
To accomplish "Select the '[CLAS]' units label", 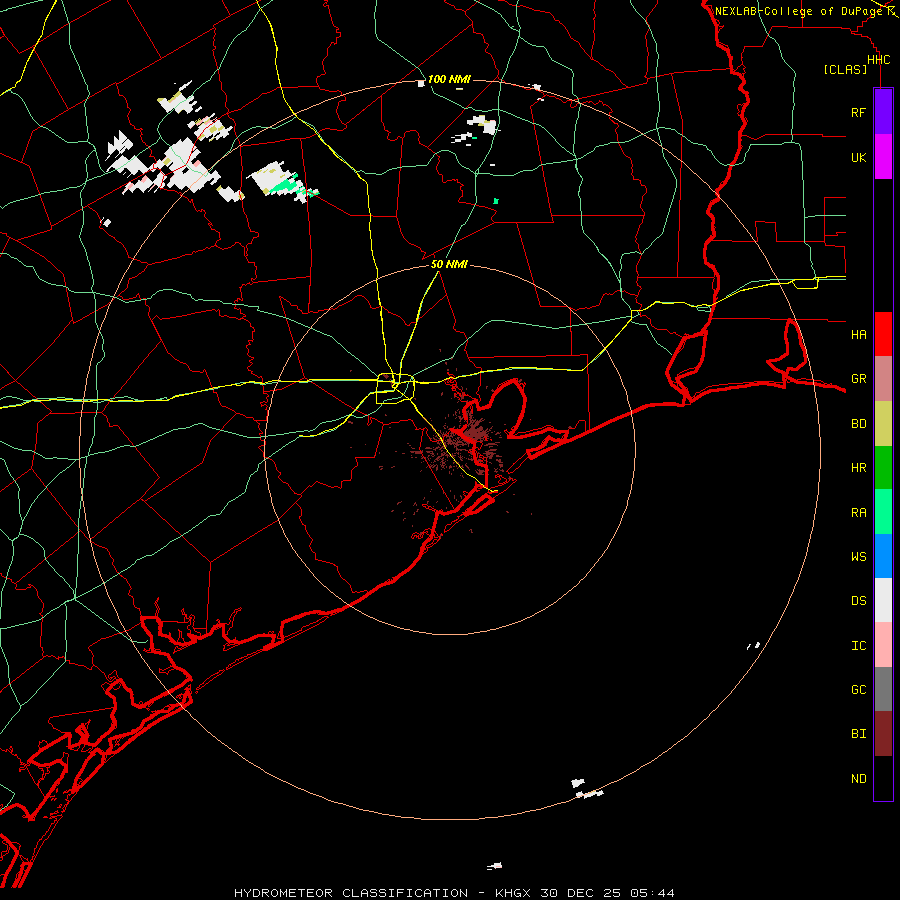I will [845, 69].
